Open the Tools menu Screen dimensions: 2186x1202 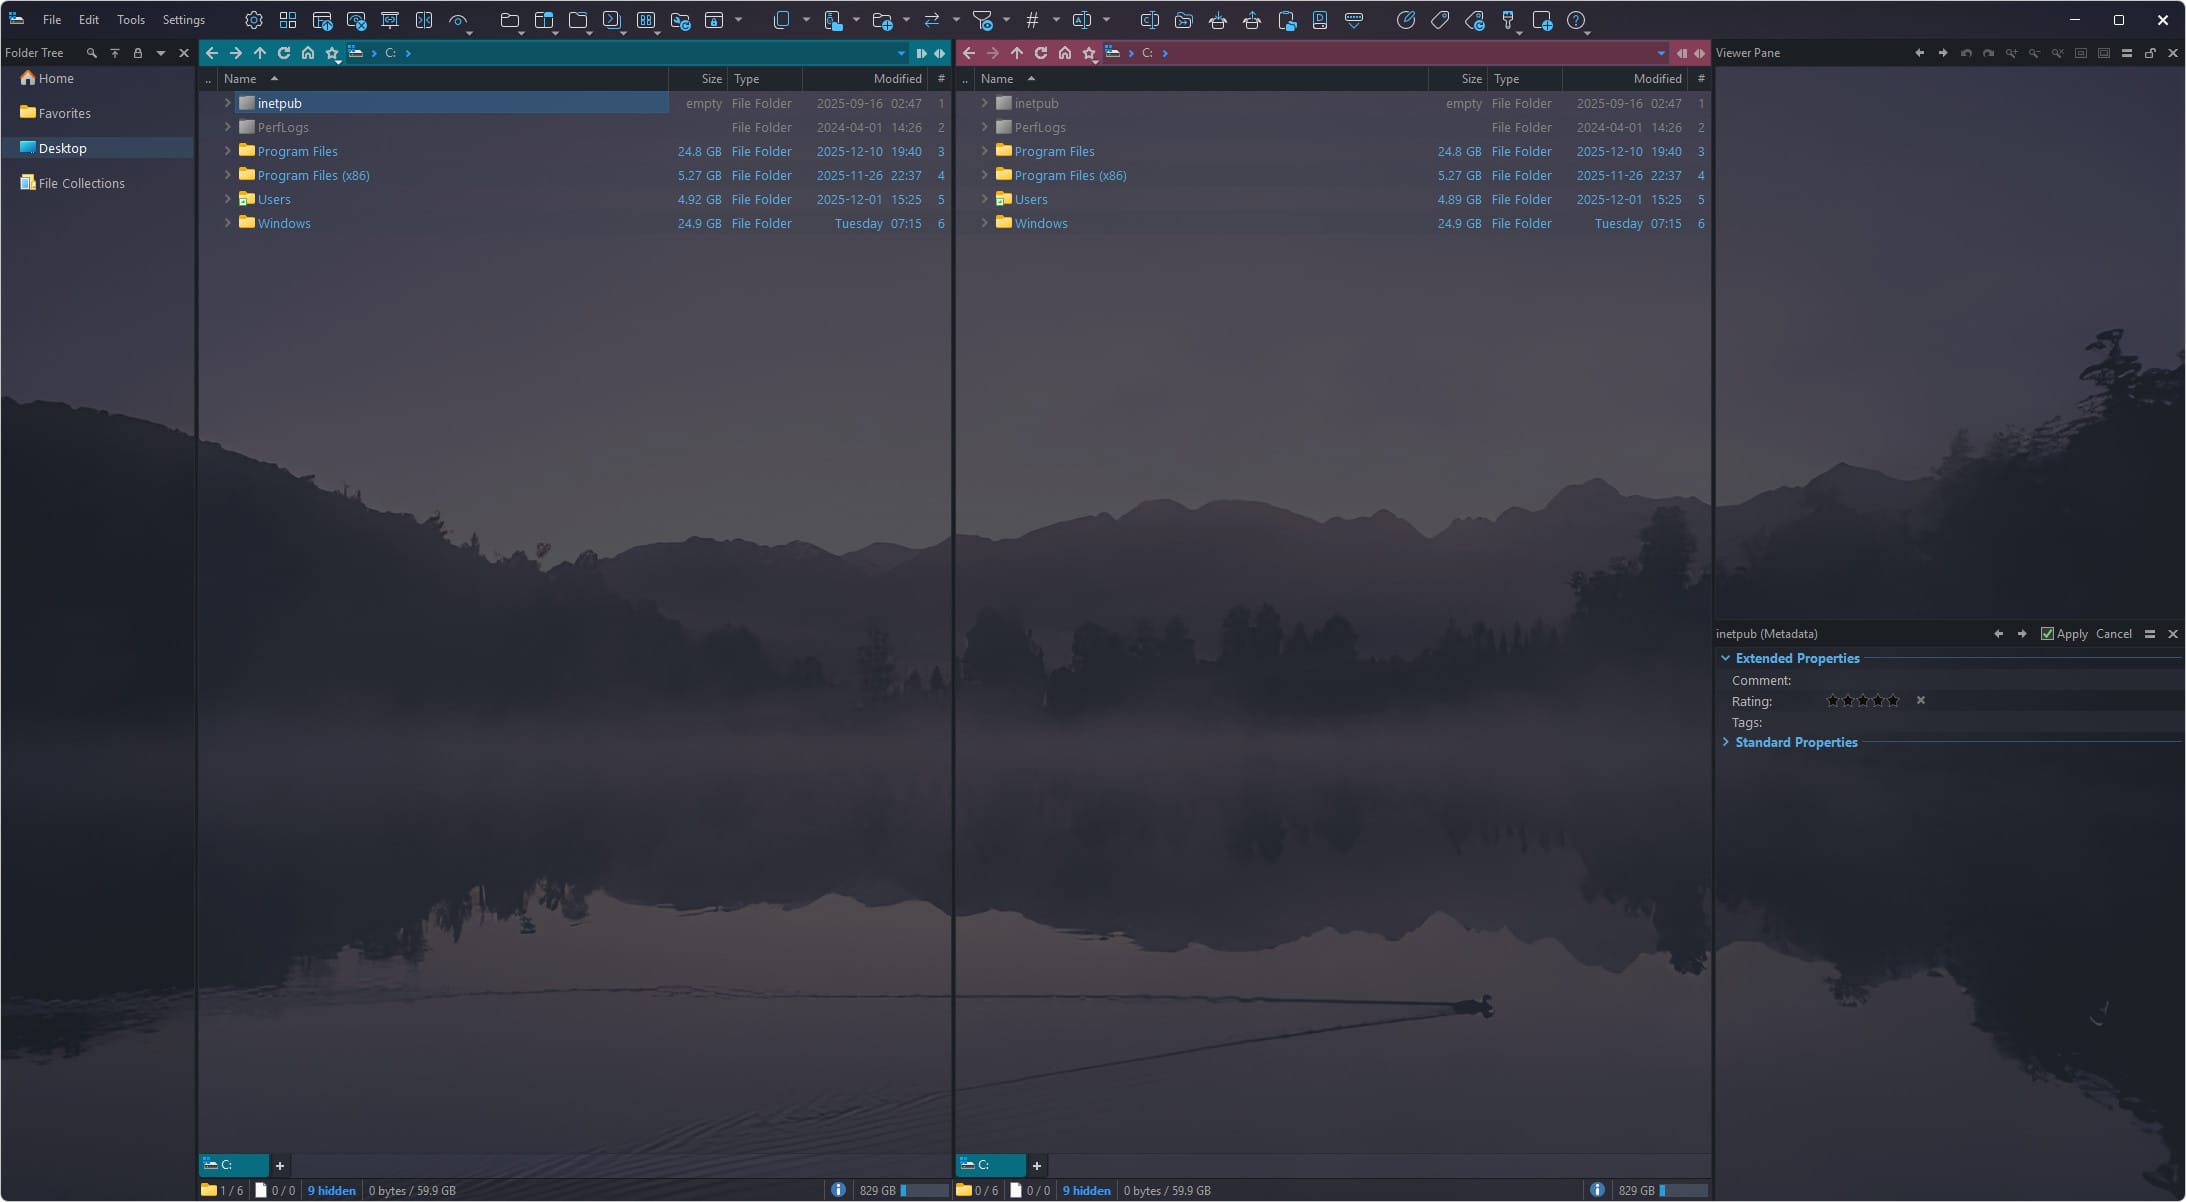[130, 19]
